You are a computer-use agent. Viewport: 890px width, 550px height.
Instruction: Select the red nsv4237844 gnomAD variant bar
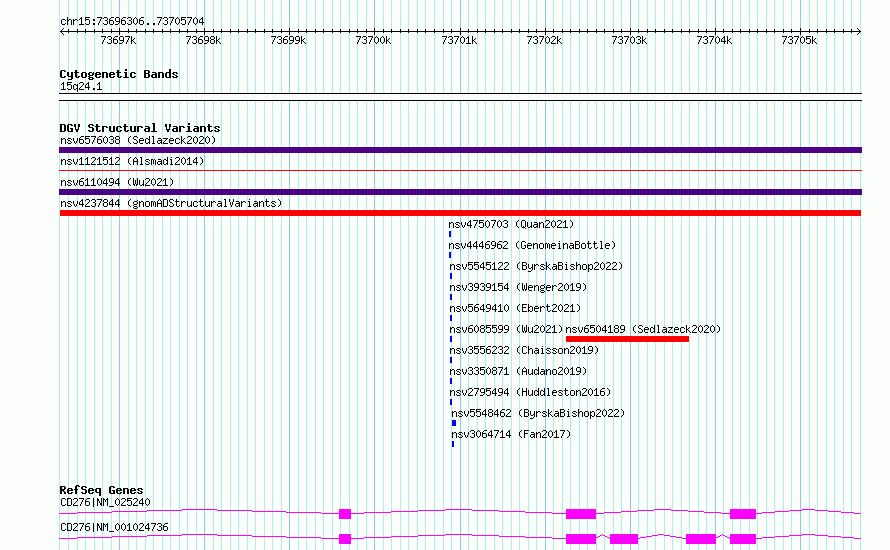pyautogui.click(x=460, y=213)
